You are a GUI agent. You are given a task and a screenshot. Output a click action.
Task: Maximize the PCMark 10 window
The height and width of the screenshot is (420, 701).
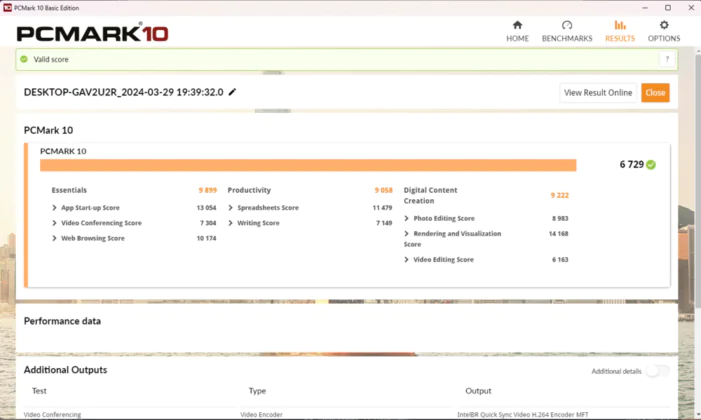[x=667, y=8]
